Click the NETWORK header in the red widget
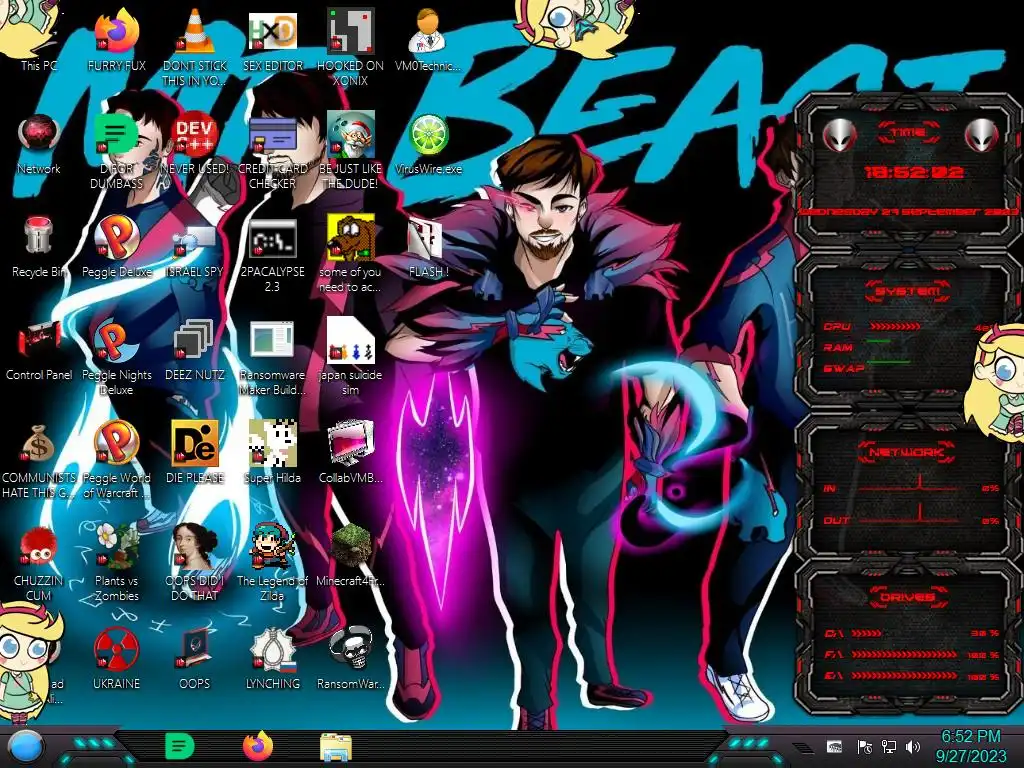Viewport: 1024px width, 768px height. pyautogui.click(x=906, y=452)
